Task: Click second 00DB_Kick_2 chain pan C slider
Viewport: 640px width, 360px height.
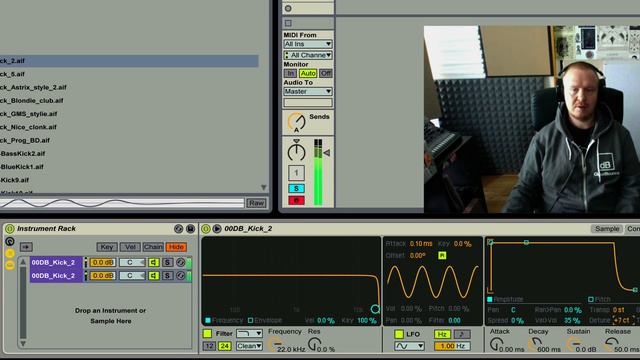Action: 132,276
